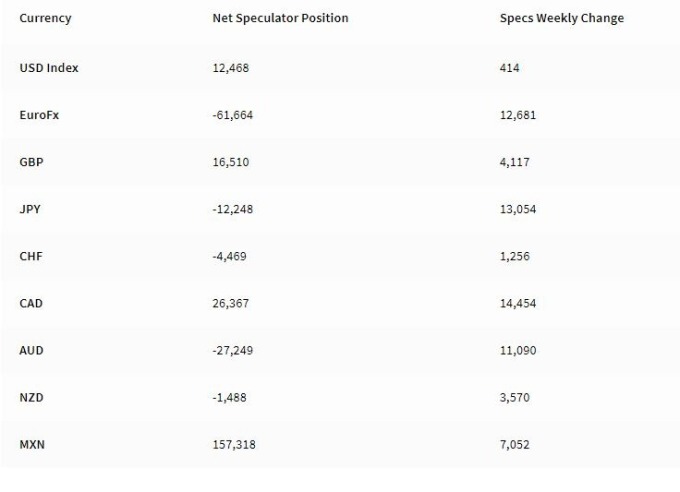
Task: Select the 414 USD Index weekly change
Action: (x=509, y=68)
